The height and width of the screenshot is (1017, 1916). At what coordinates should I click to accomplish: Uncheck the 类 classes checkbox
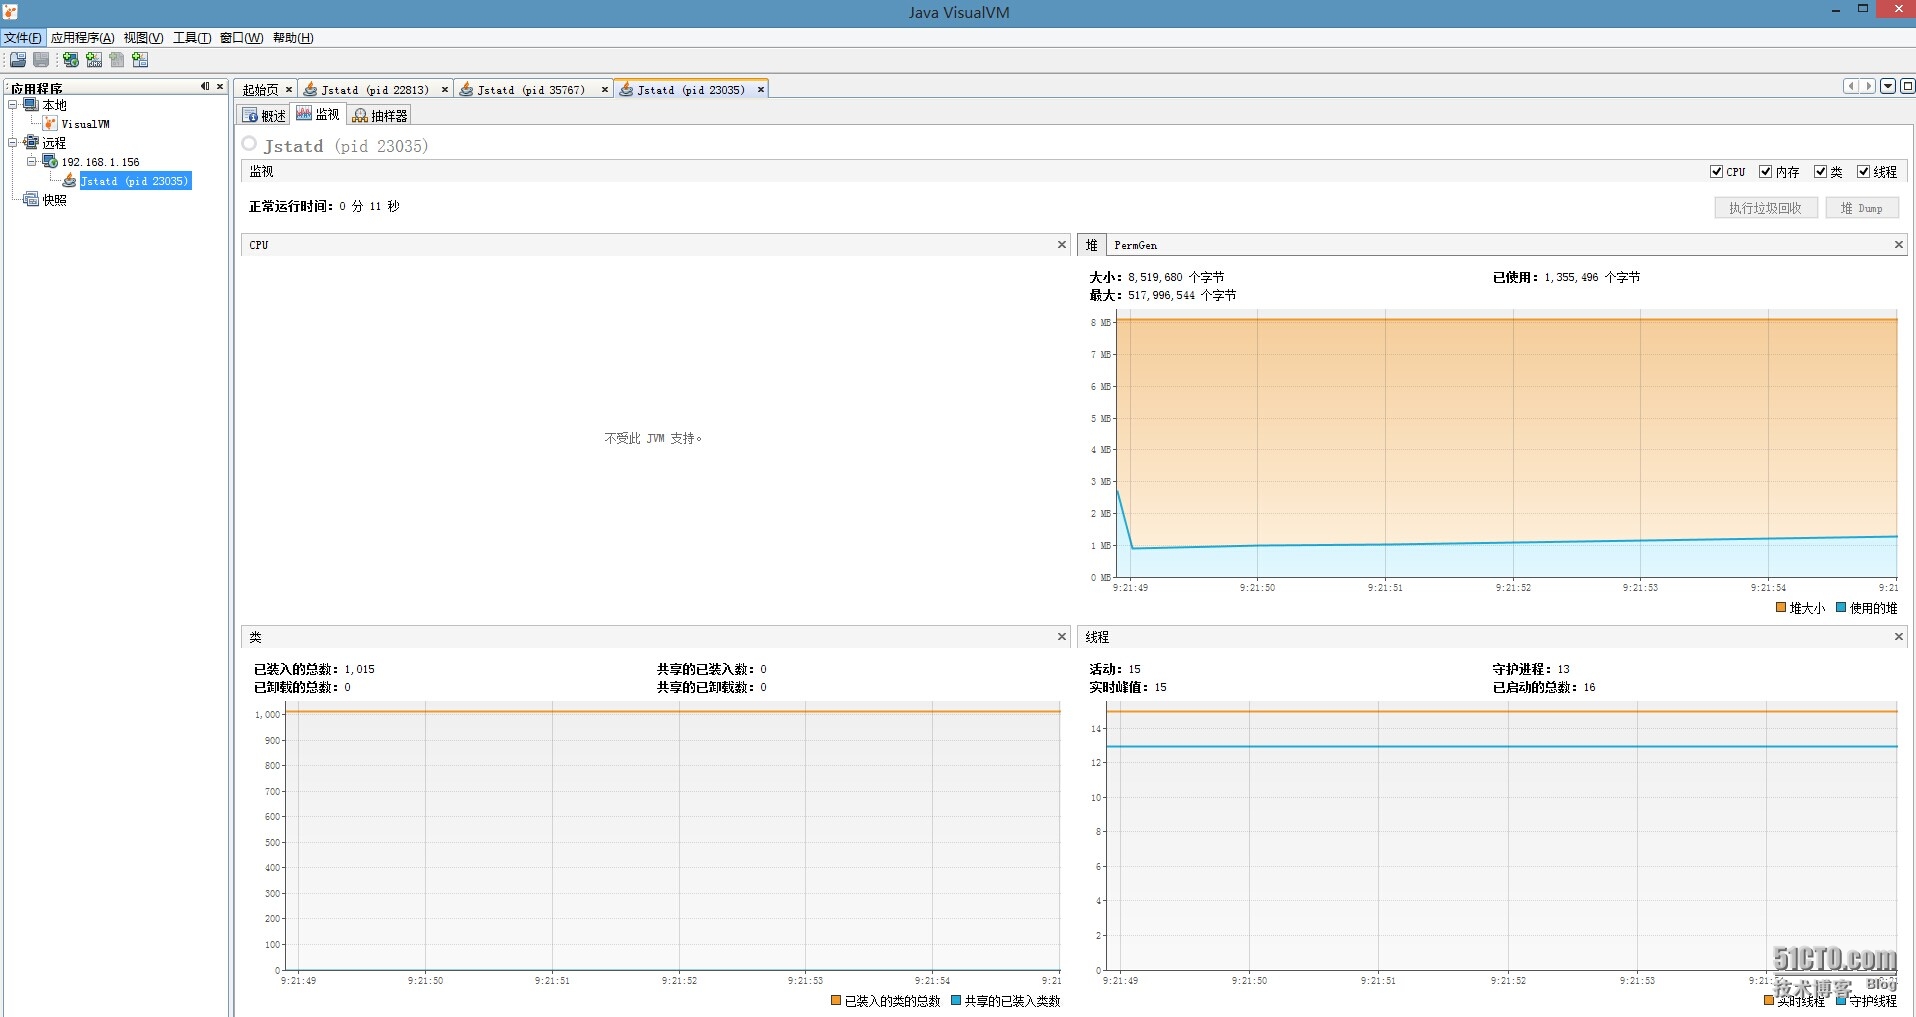pos(1820,172)
